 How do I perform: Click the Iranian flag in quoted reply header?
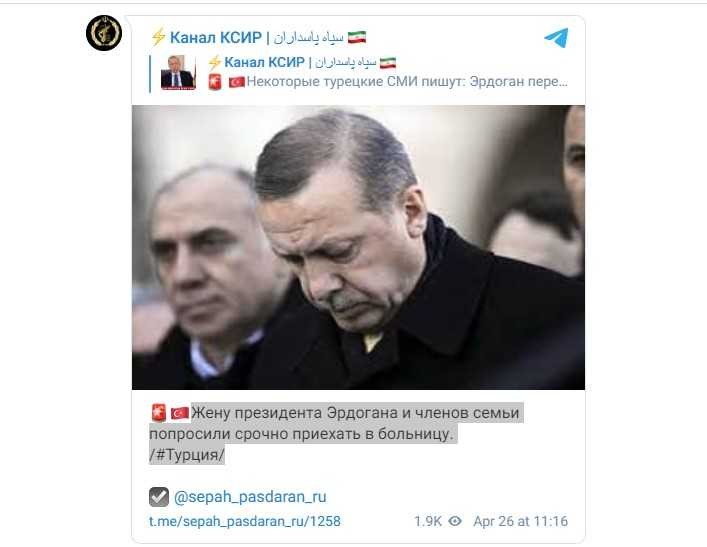click(388, 63)
